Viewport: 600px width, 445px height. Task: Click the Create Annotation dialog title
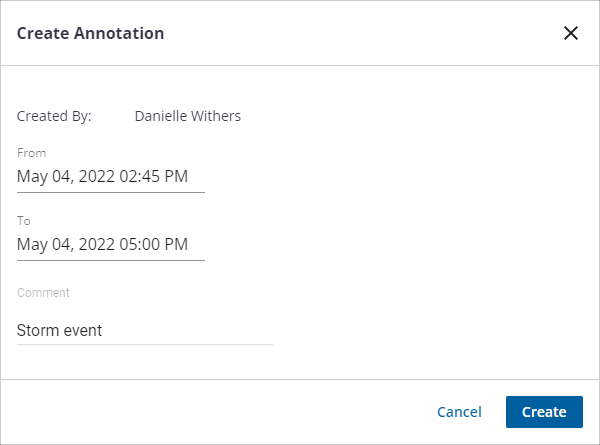[x=91, y=33]
